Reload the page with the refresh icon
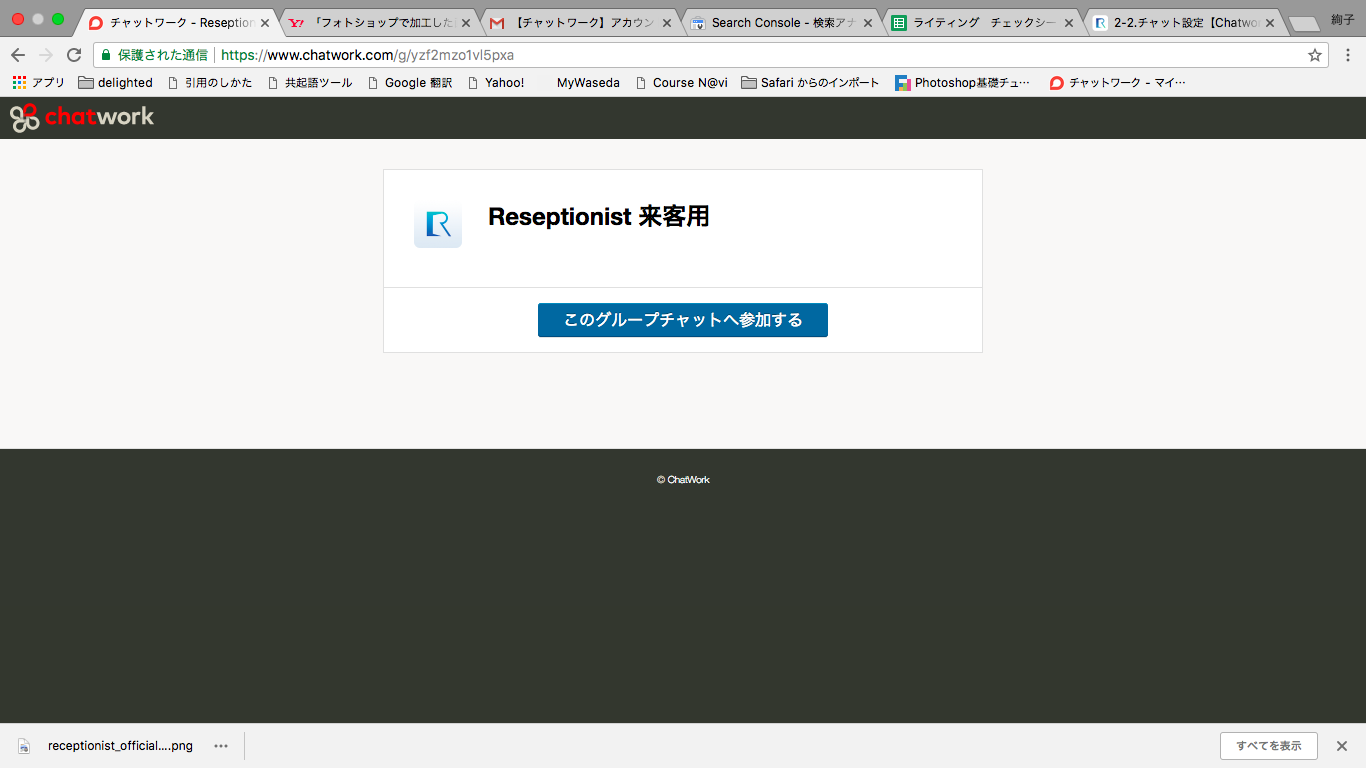 click(x=74, y=55)
